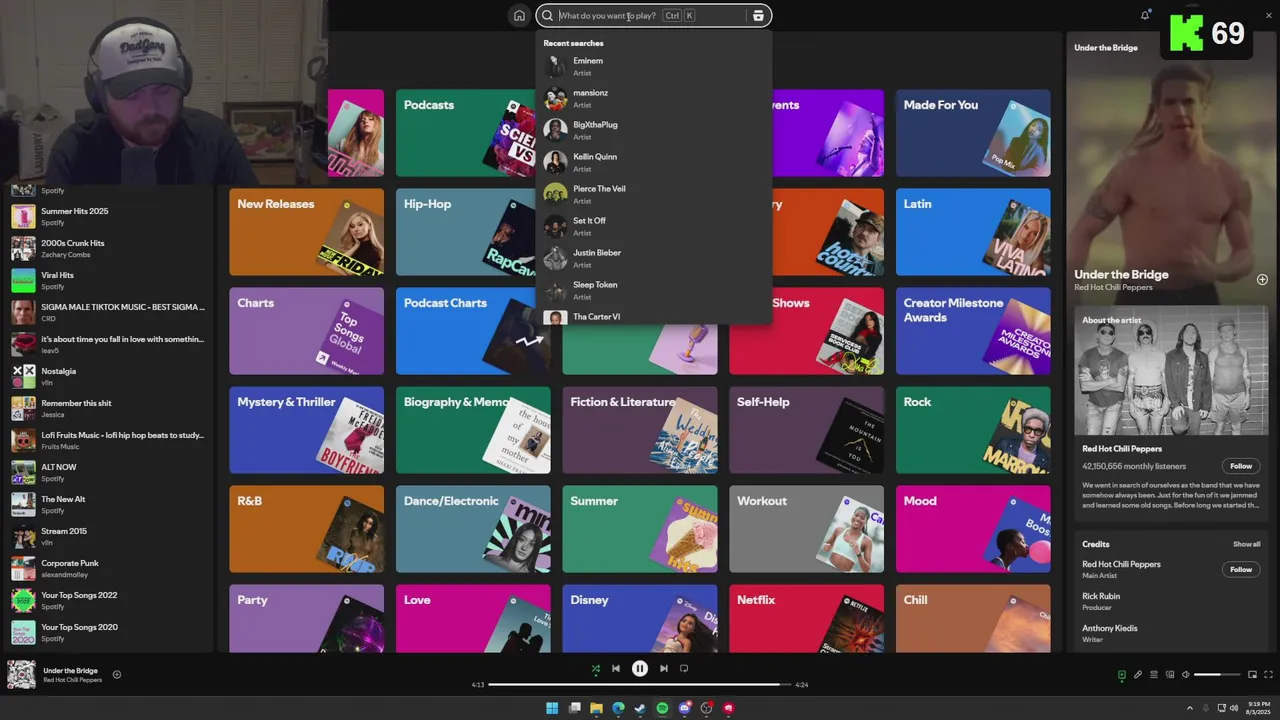Open Viral Hits playlist in library

point(108,280)
